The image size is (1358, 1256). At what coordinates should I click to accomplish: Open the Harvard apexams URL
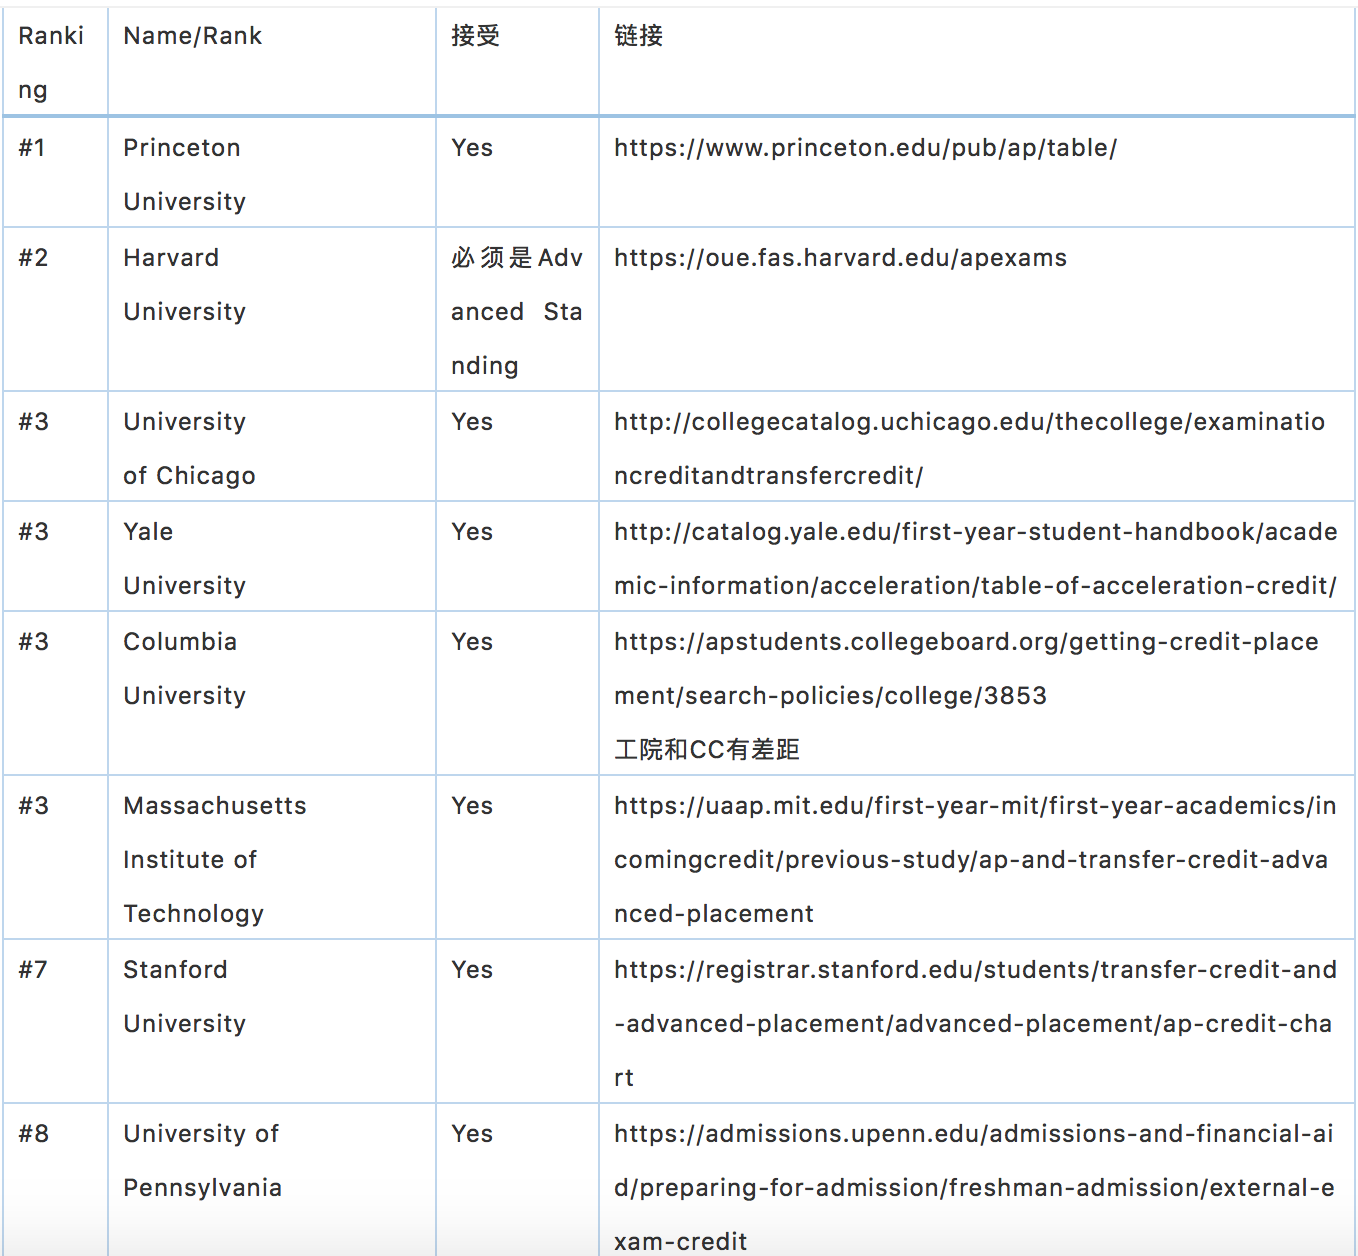coord(840,258)
